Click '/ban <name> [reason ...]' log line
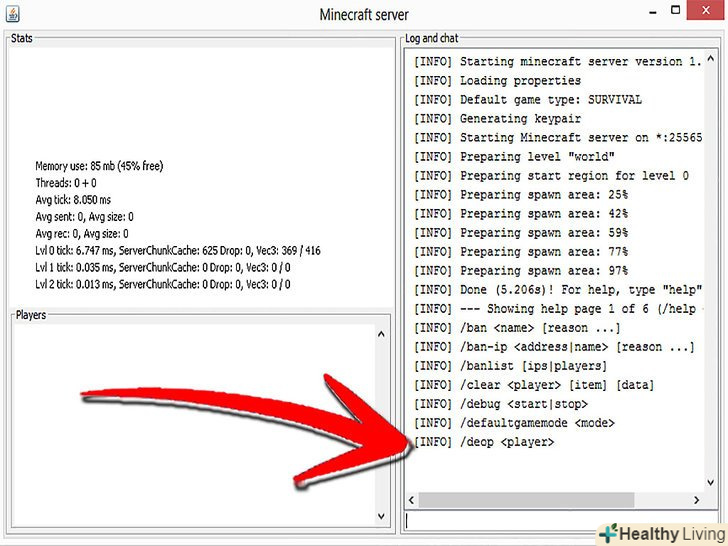The height and width of the screenshot is (546, 728). (517, 328)
